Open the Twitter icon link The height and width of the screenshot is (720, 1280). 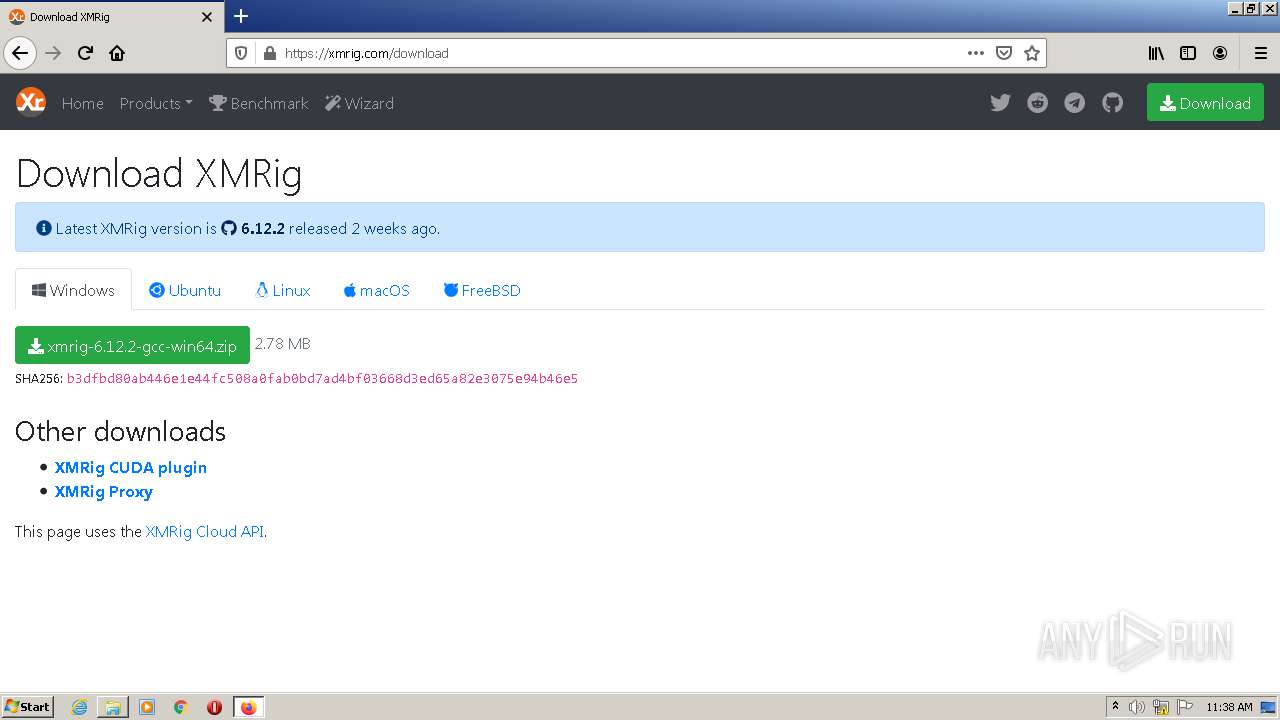[1000, 103]
